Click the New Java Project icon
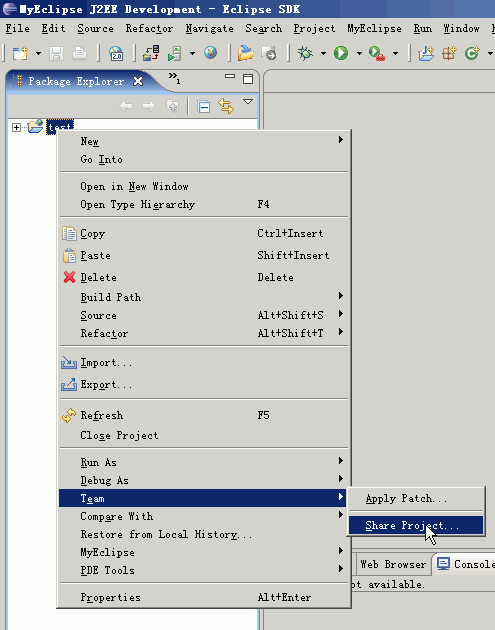The width and height of the screenshot is (495, 630). (426, 53)
